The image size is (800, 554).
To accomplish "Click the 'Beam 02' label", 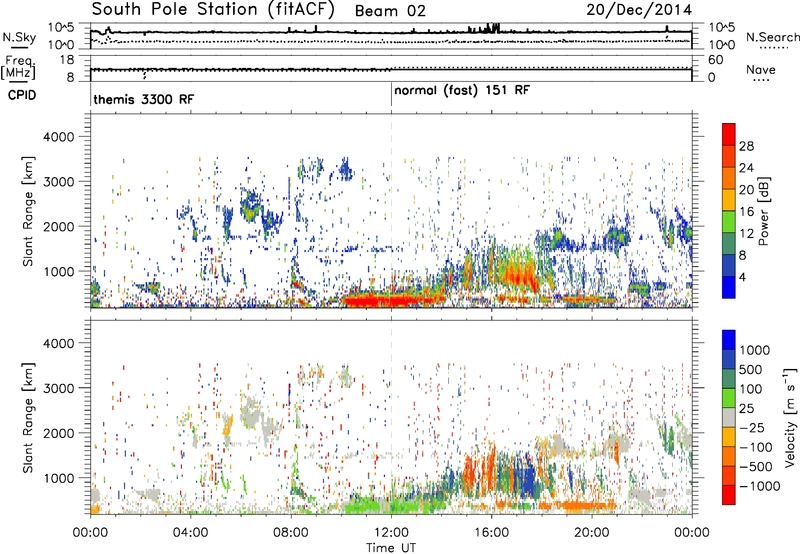I will click(390, 11).
